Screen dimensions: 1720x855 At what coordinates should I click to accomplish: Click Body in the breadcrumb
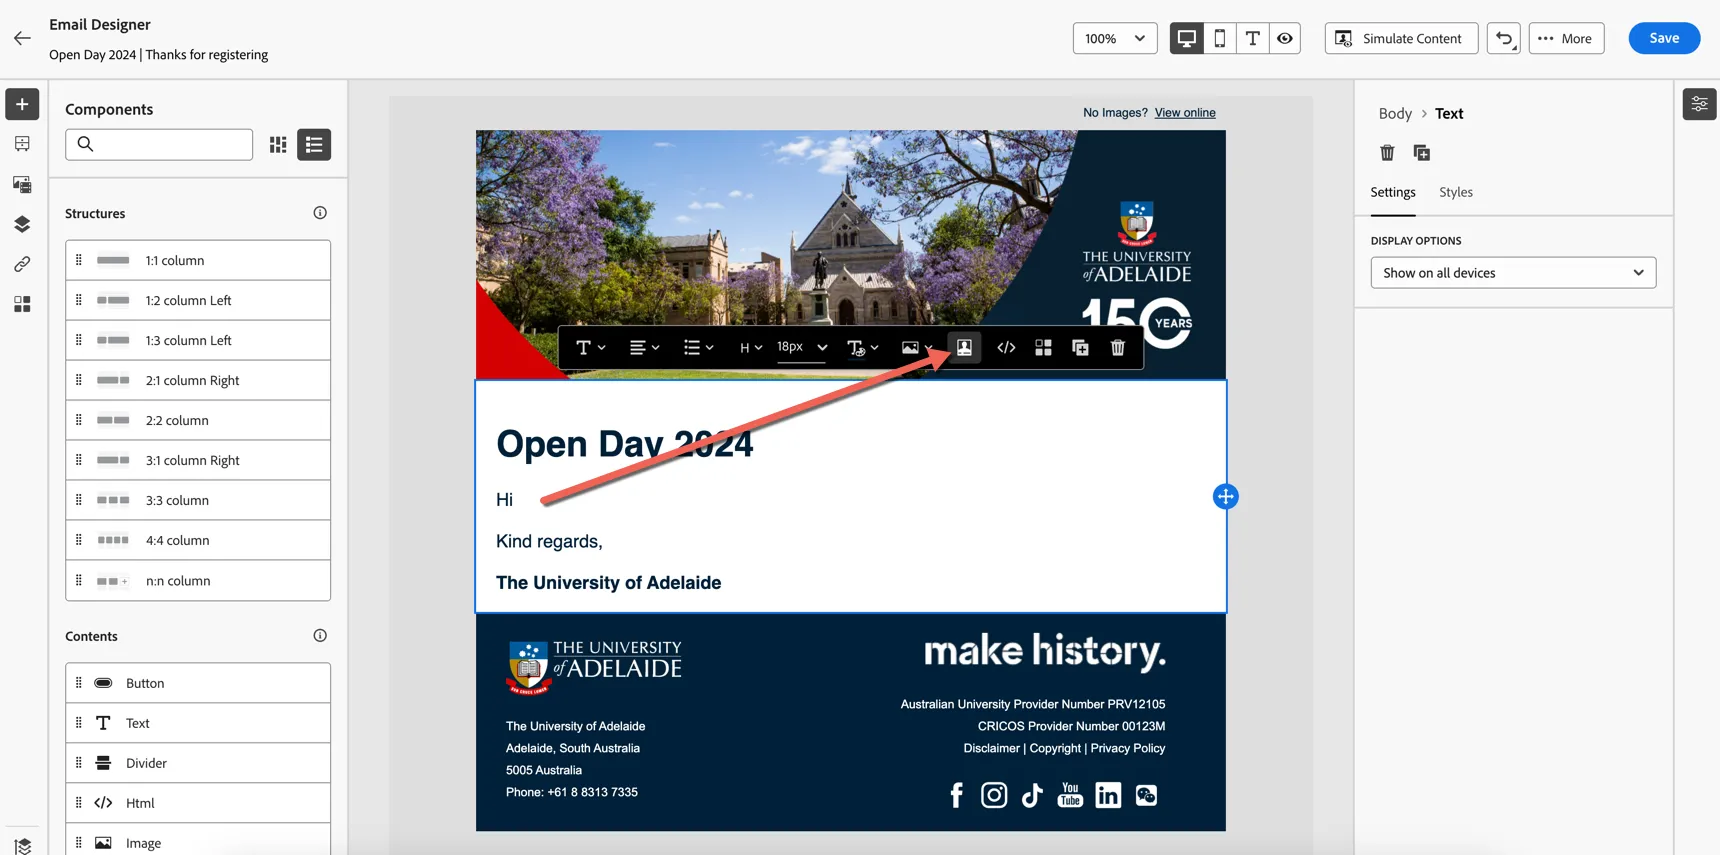coord(1395,113)
